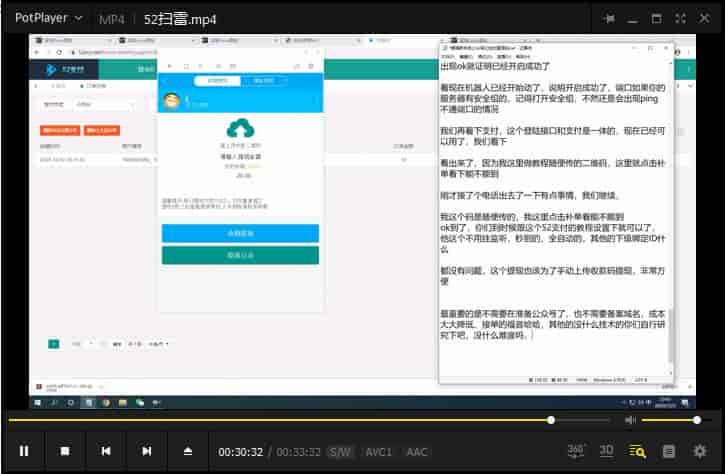Click the 00:30:32 elapsed time display
The height and width of the screenshot is (474, 725).
[x=243, y=452]
